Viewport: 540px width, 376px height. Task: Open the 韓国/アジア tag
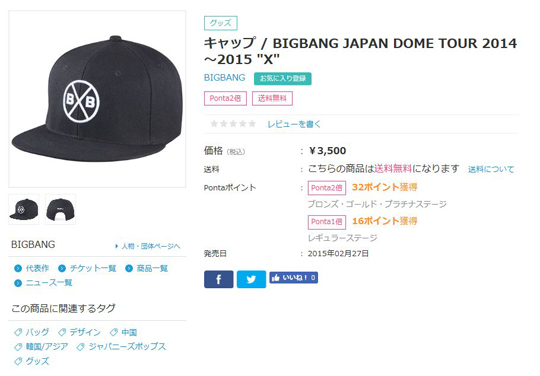tap(41, 346)
